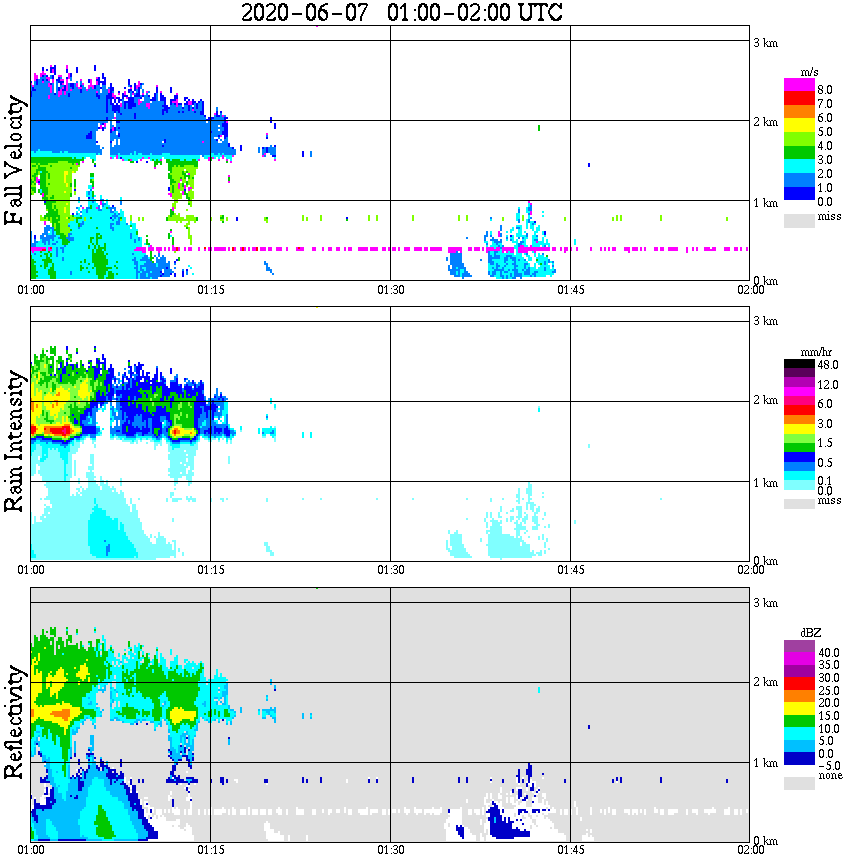Viewport: 850px width, 868px height.
Task: Click the 02:00 tick under Reflectivity plot
Action: coord(751,850)
